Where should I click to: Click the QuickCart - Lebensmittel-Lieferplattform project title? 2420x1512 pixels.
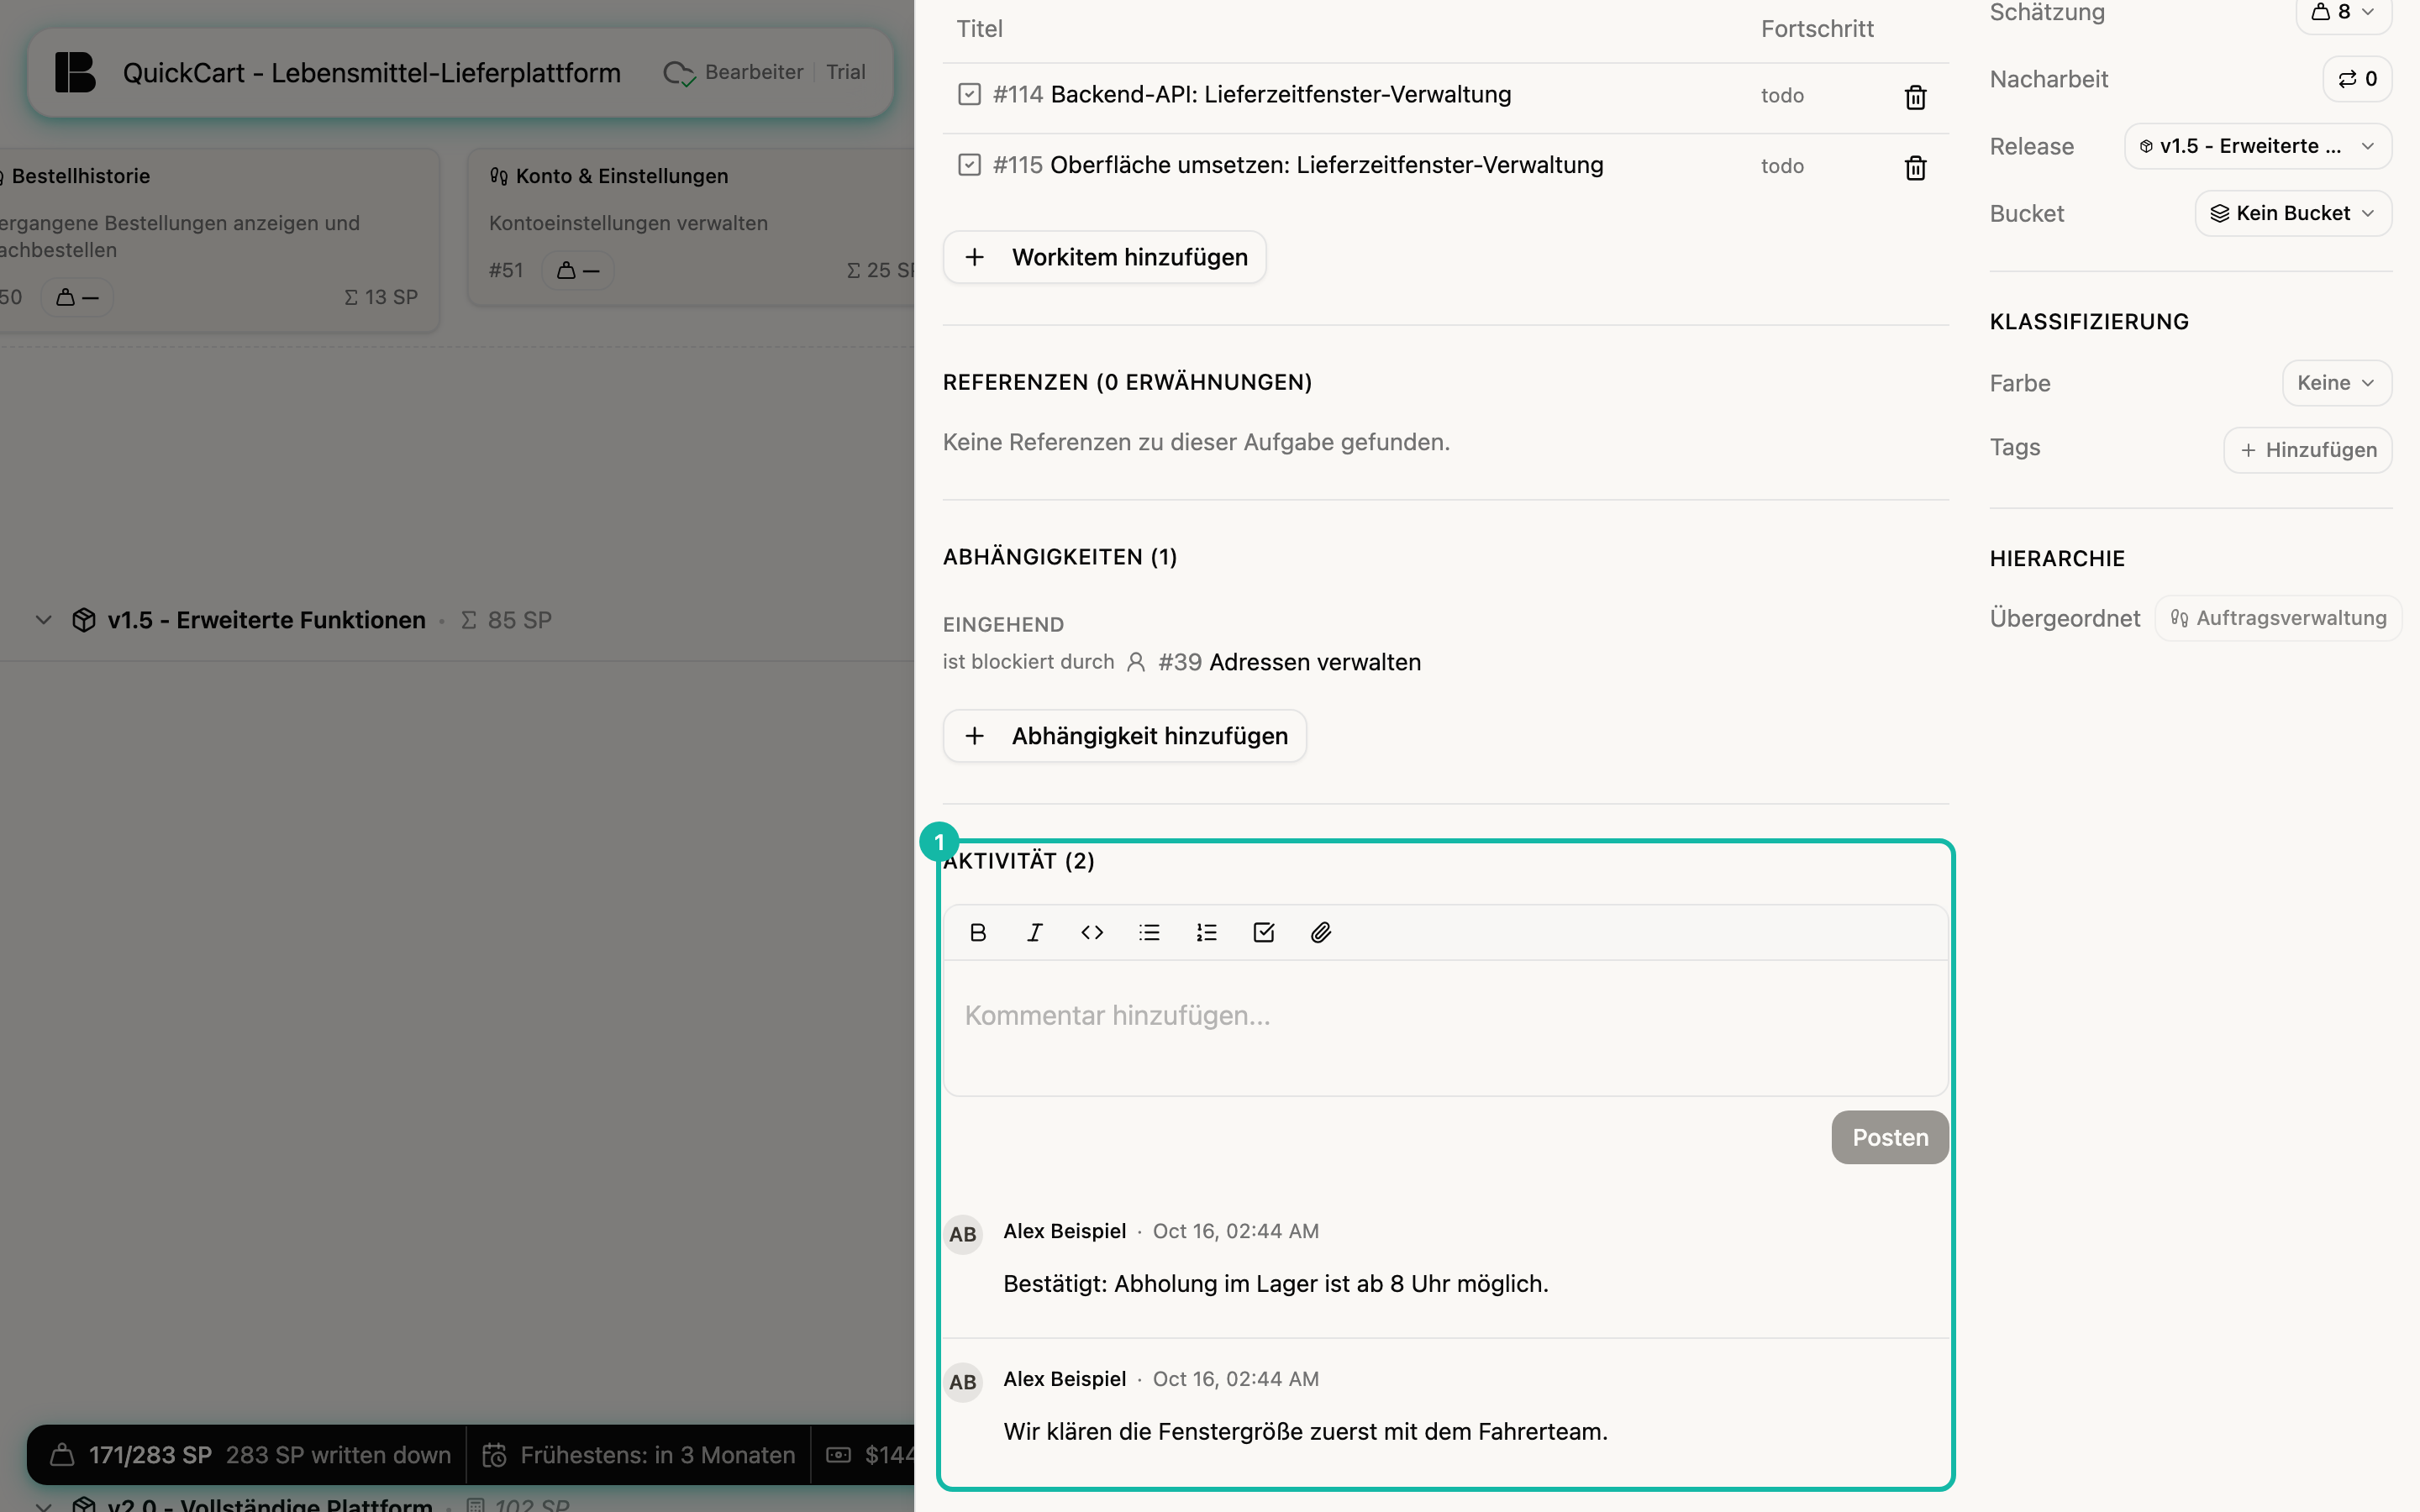[x=371, y=73]
